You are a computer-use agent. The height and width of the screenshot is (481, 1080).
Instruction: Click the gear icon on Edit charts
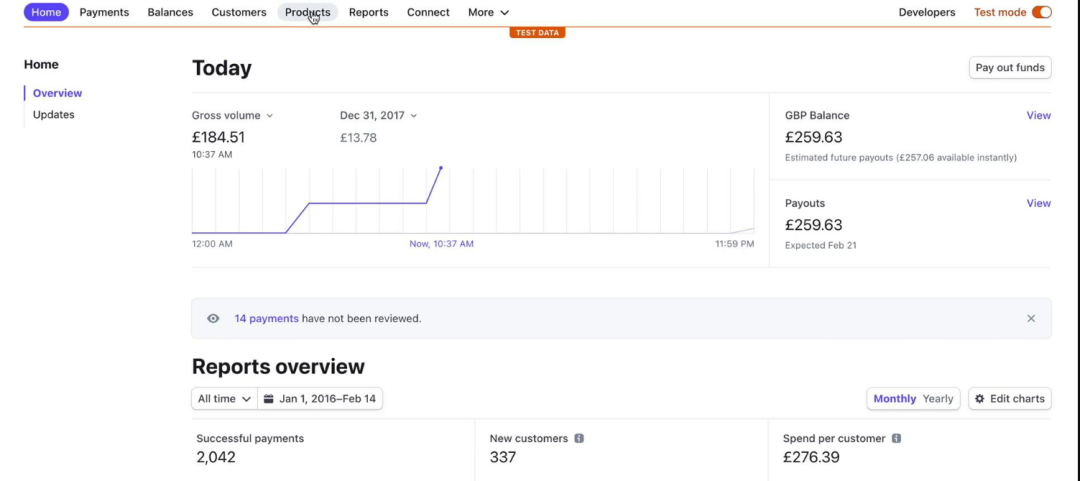coord(979,398)
